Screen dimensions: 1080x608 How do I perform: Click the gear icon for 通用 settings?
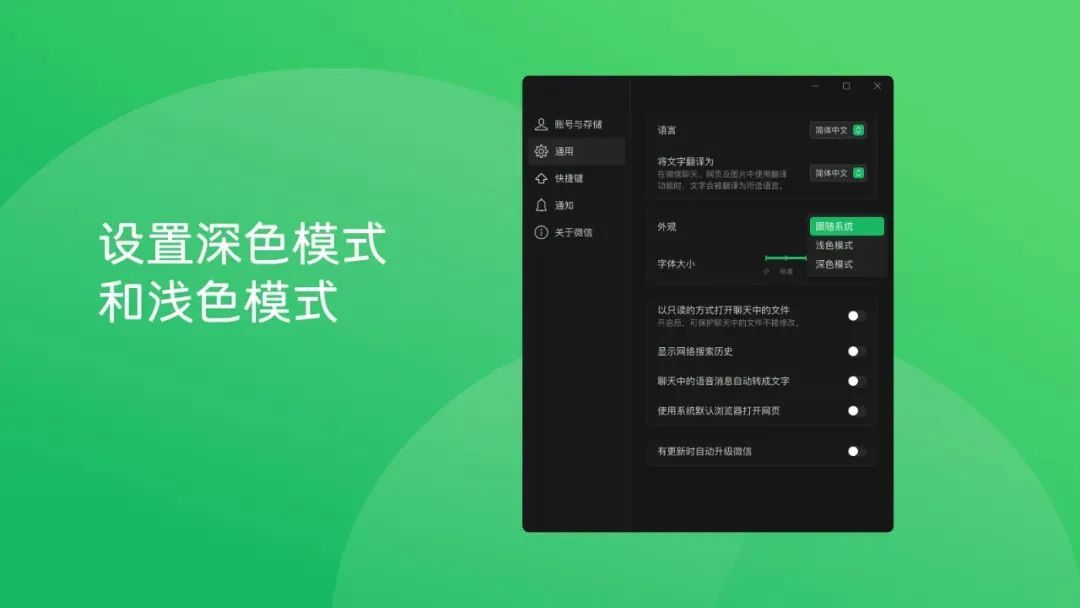[x=538, y=150]
